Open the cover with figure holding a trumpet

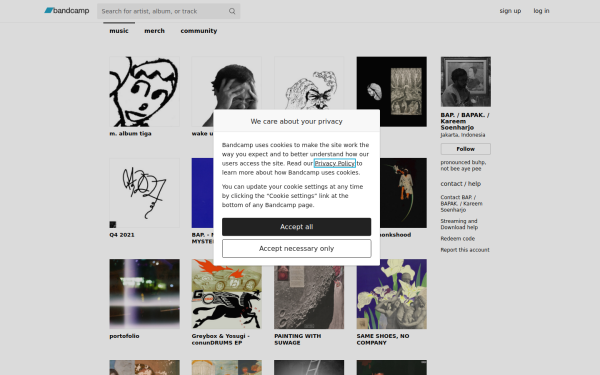tap(403, 193)
